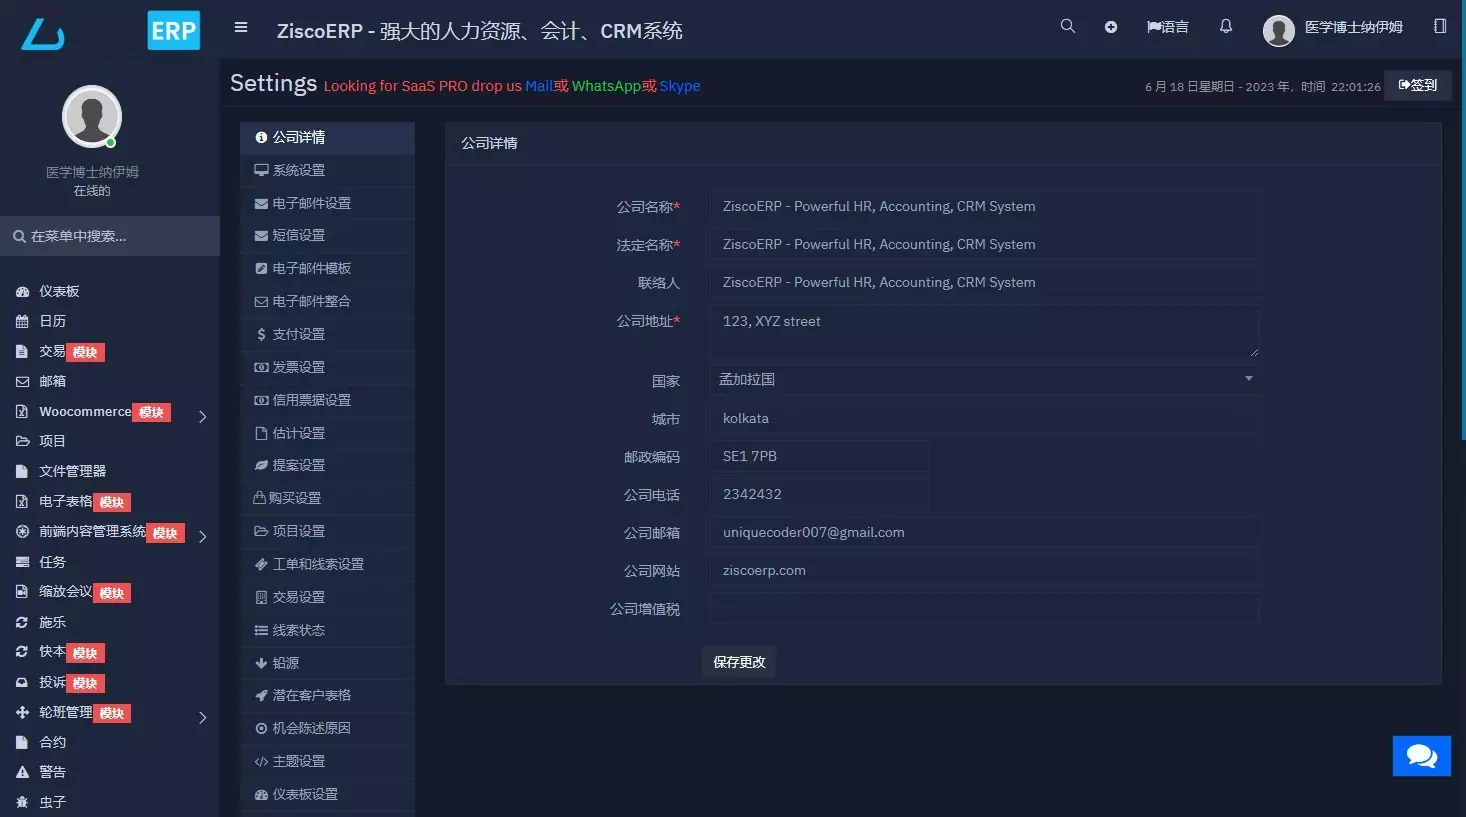Click the plus quick-add icon in header
Image resolution: width=1466 pixels, height=817 pixels.
click(1111, 27)
